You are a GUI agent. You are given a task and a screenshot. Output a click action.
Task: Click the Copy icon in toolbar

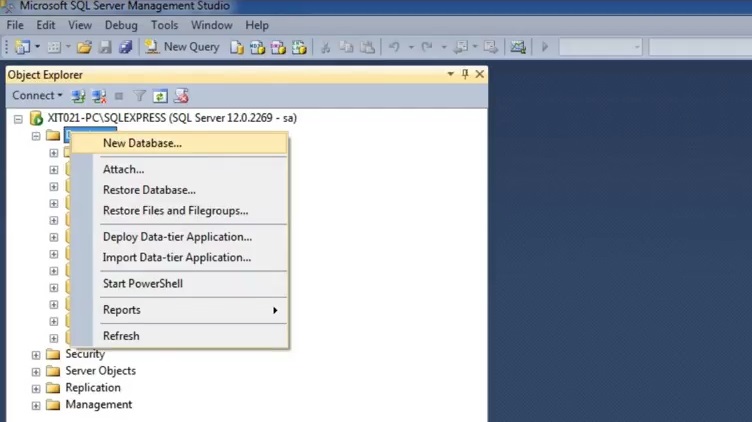tap(346, 47)
